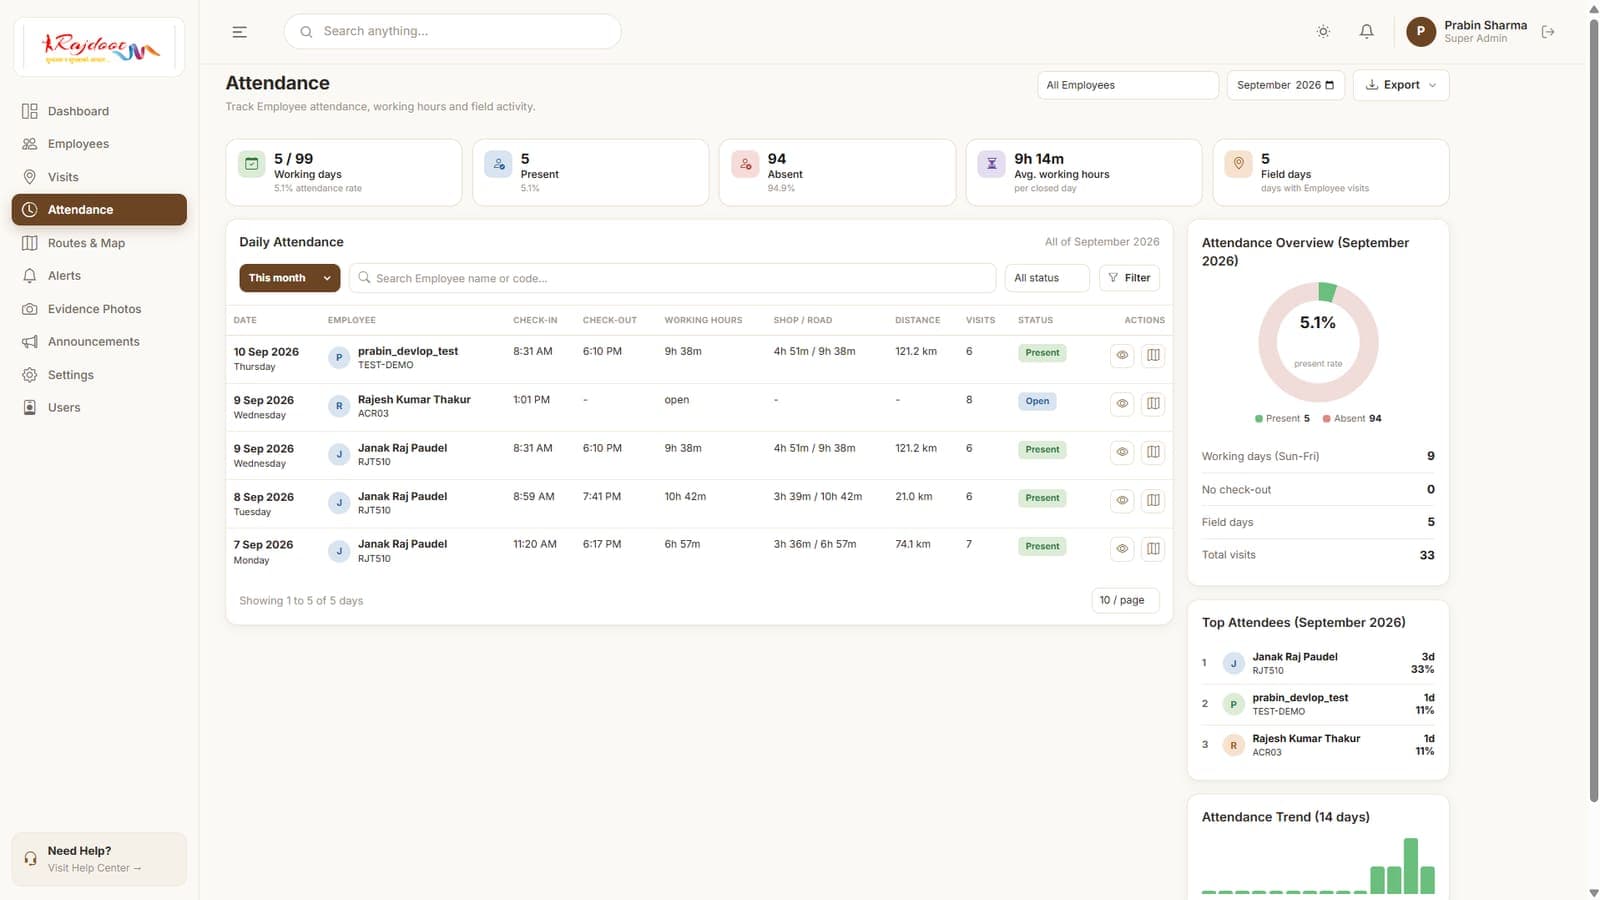Open route map icon for Rajesh Kumar Thakur row
Image resolution: width=1600 pixels, height=900 pixels.
(1153, 403)
